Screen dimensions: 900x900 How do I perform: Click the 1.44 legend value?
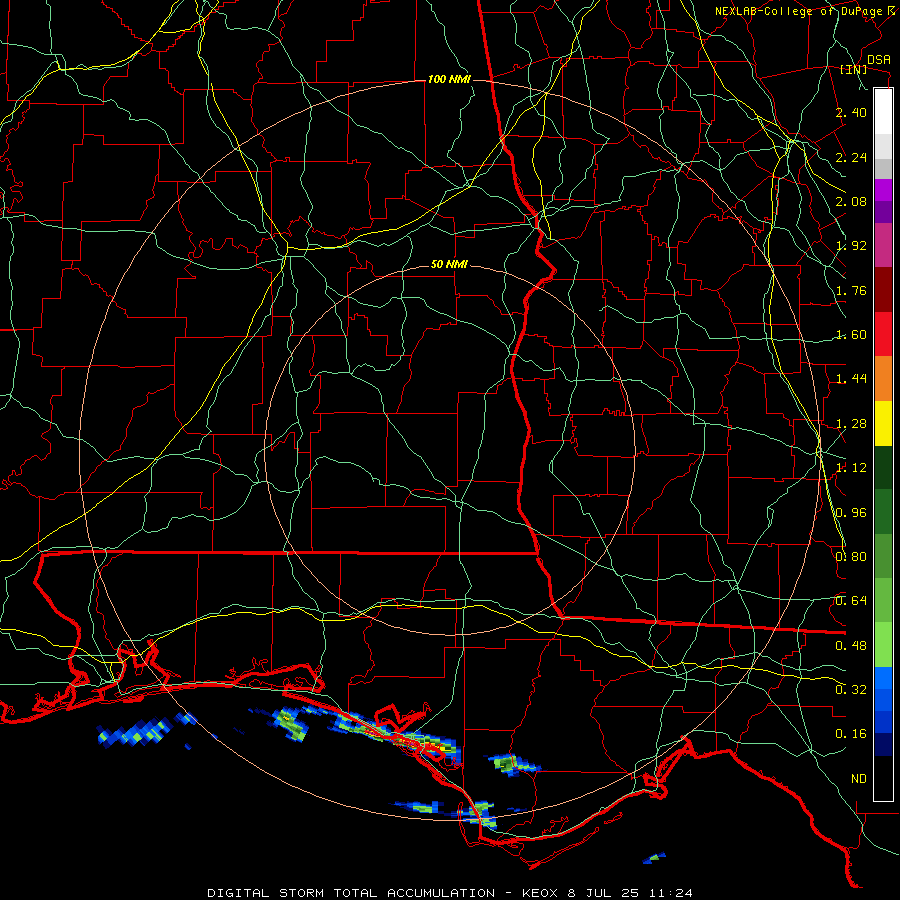851,379
